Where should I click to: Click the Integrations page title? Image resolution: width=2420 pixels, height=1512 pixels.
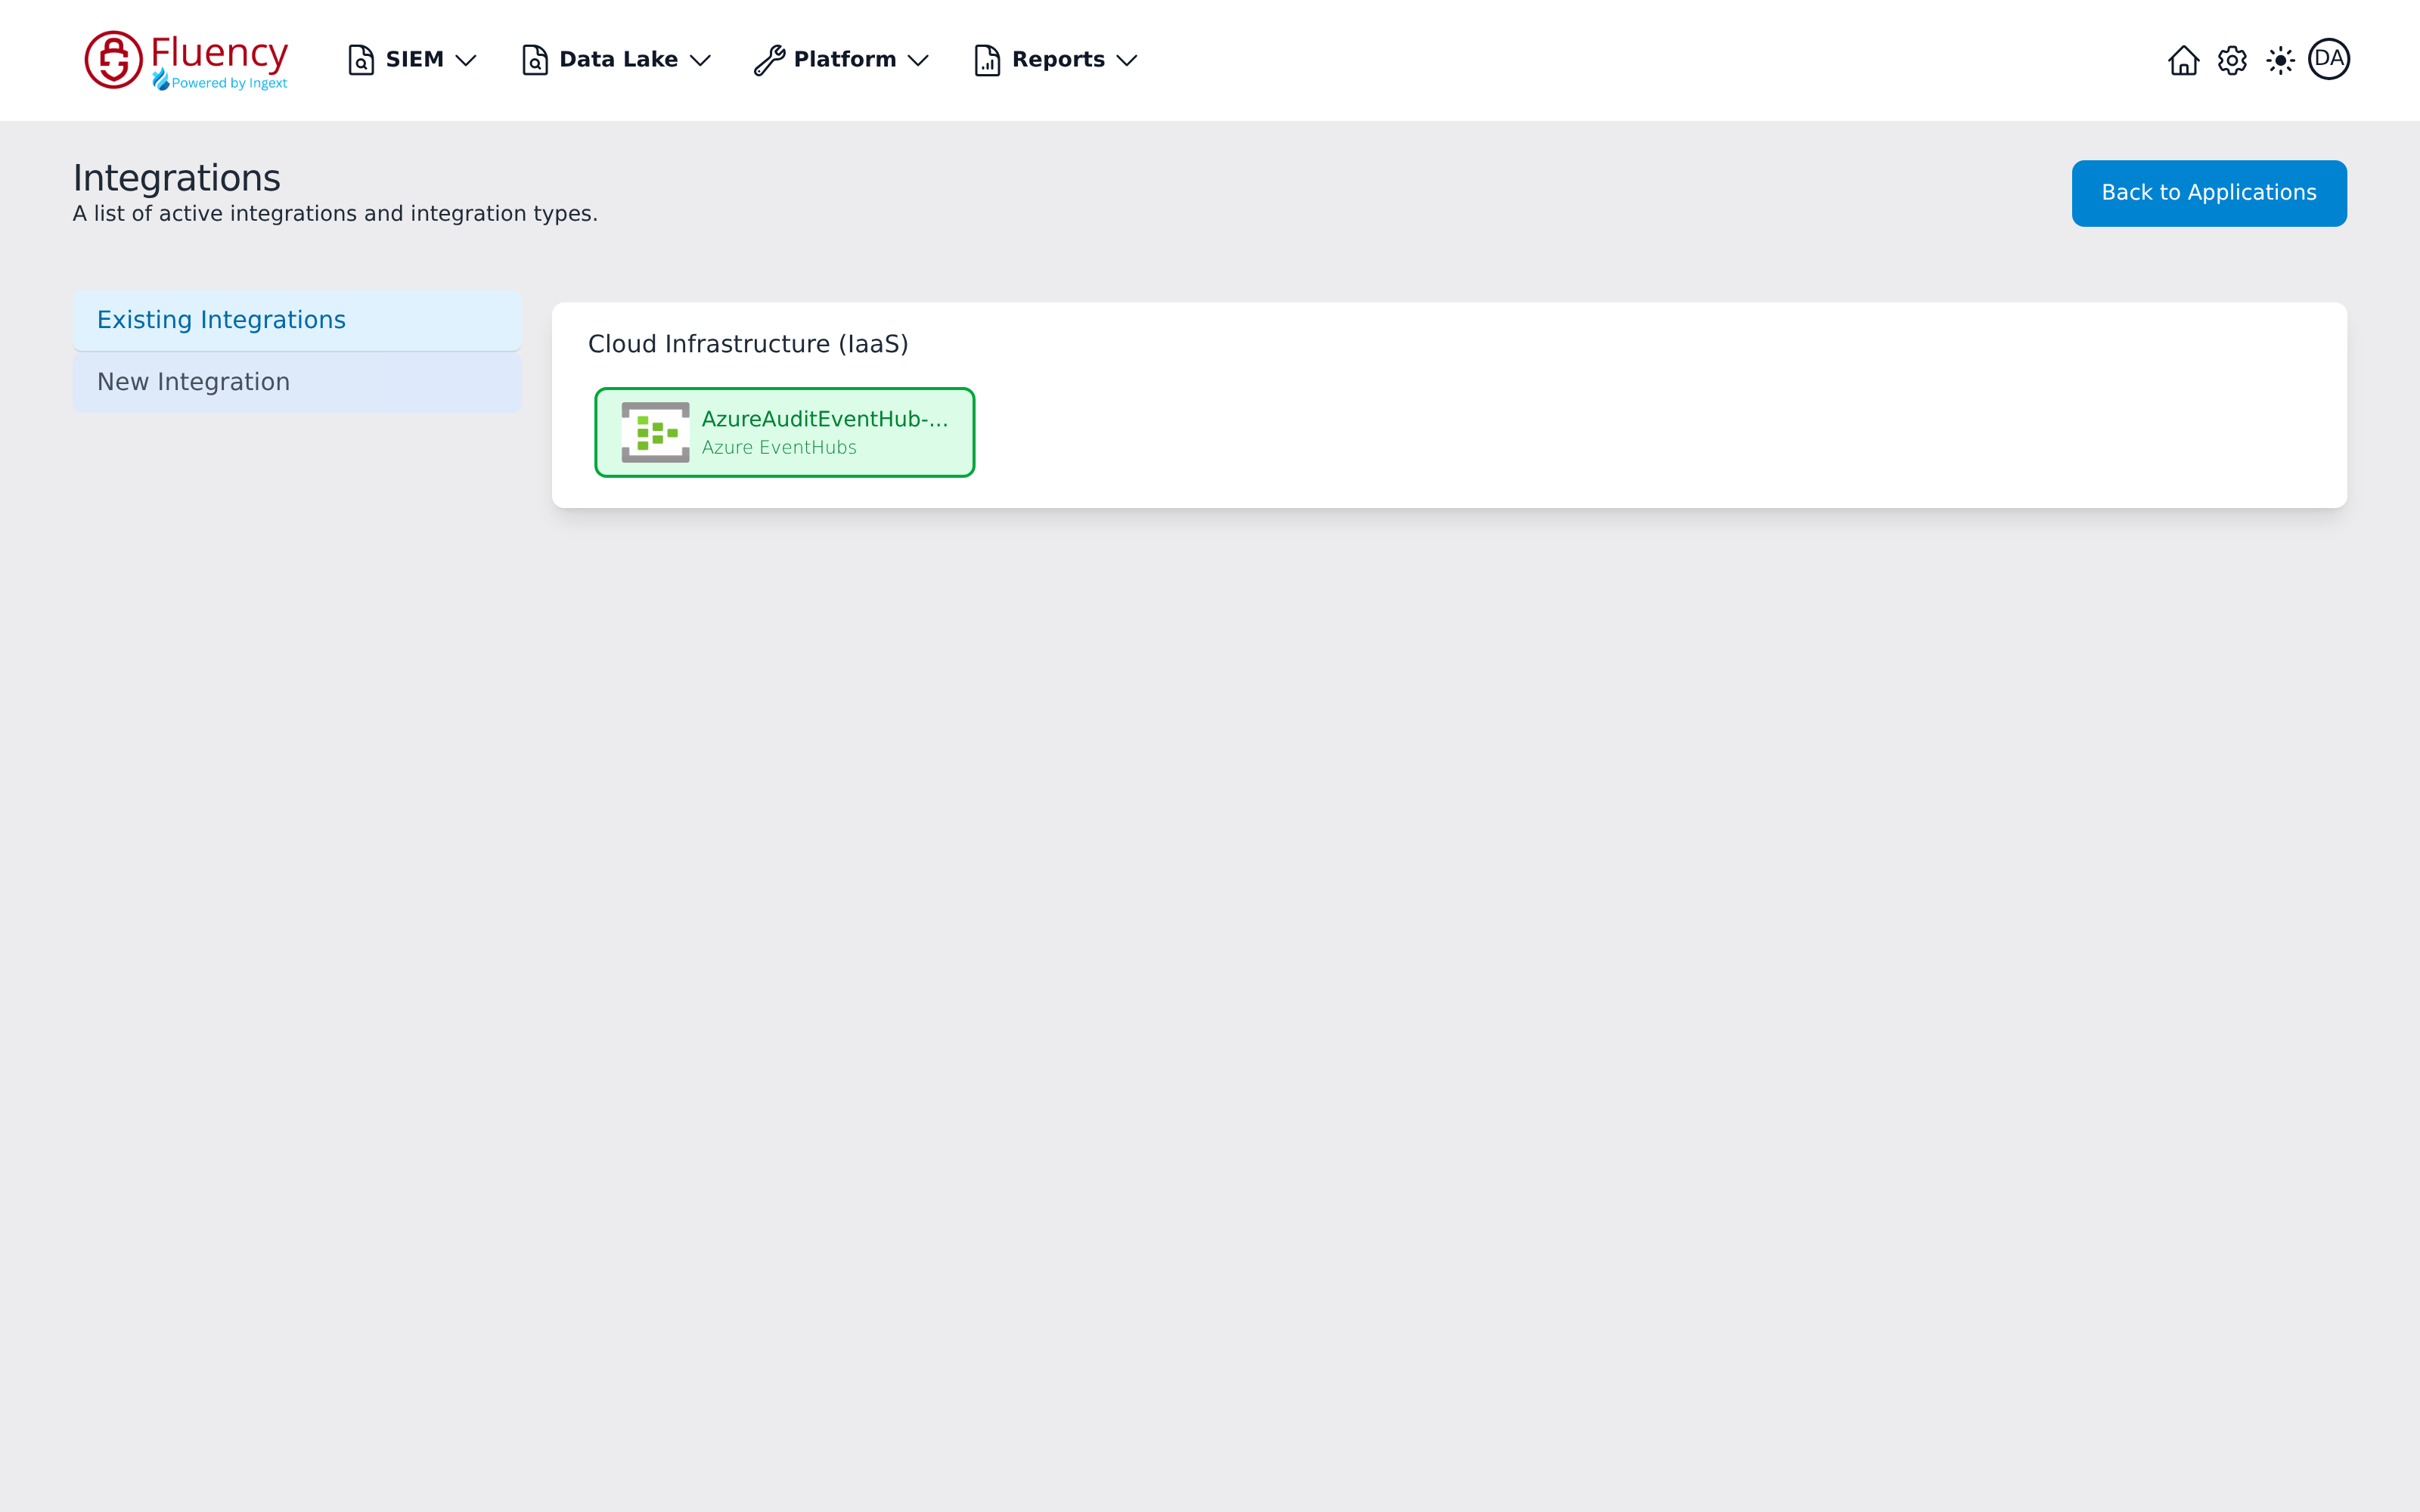177,178
